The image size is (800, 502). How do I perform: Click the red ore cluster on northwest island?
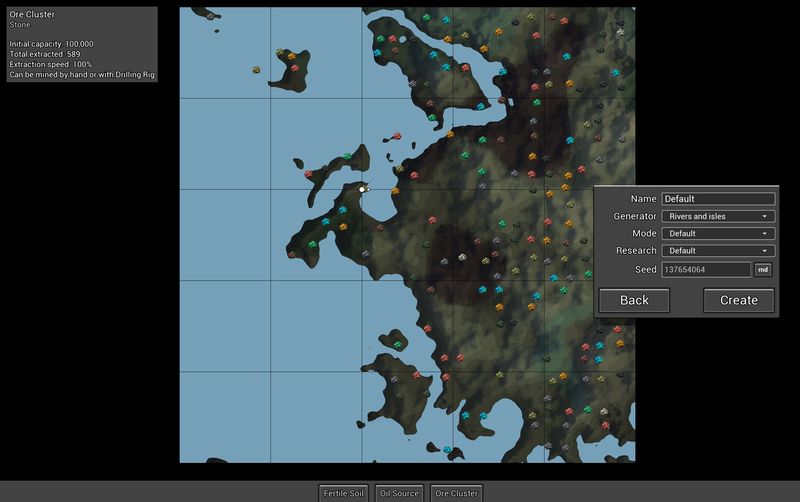[294, 67]
